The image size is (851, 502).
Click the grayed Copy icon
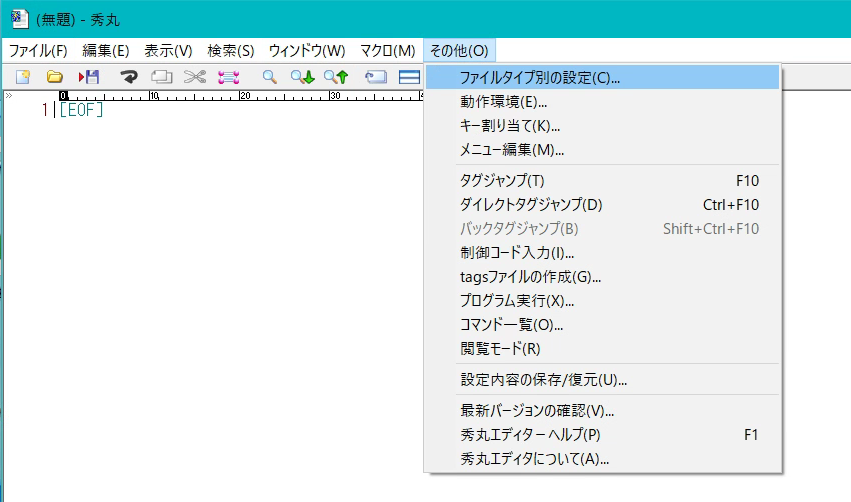pyautogui.click(x=162, y=77)
